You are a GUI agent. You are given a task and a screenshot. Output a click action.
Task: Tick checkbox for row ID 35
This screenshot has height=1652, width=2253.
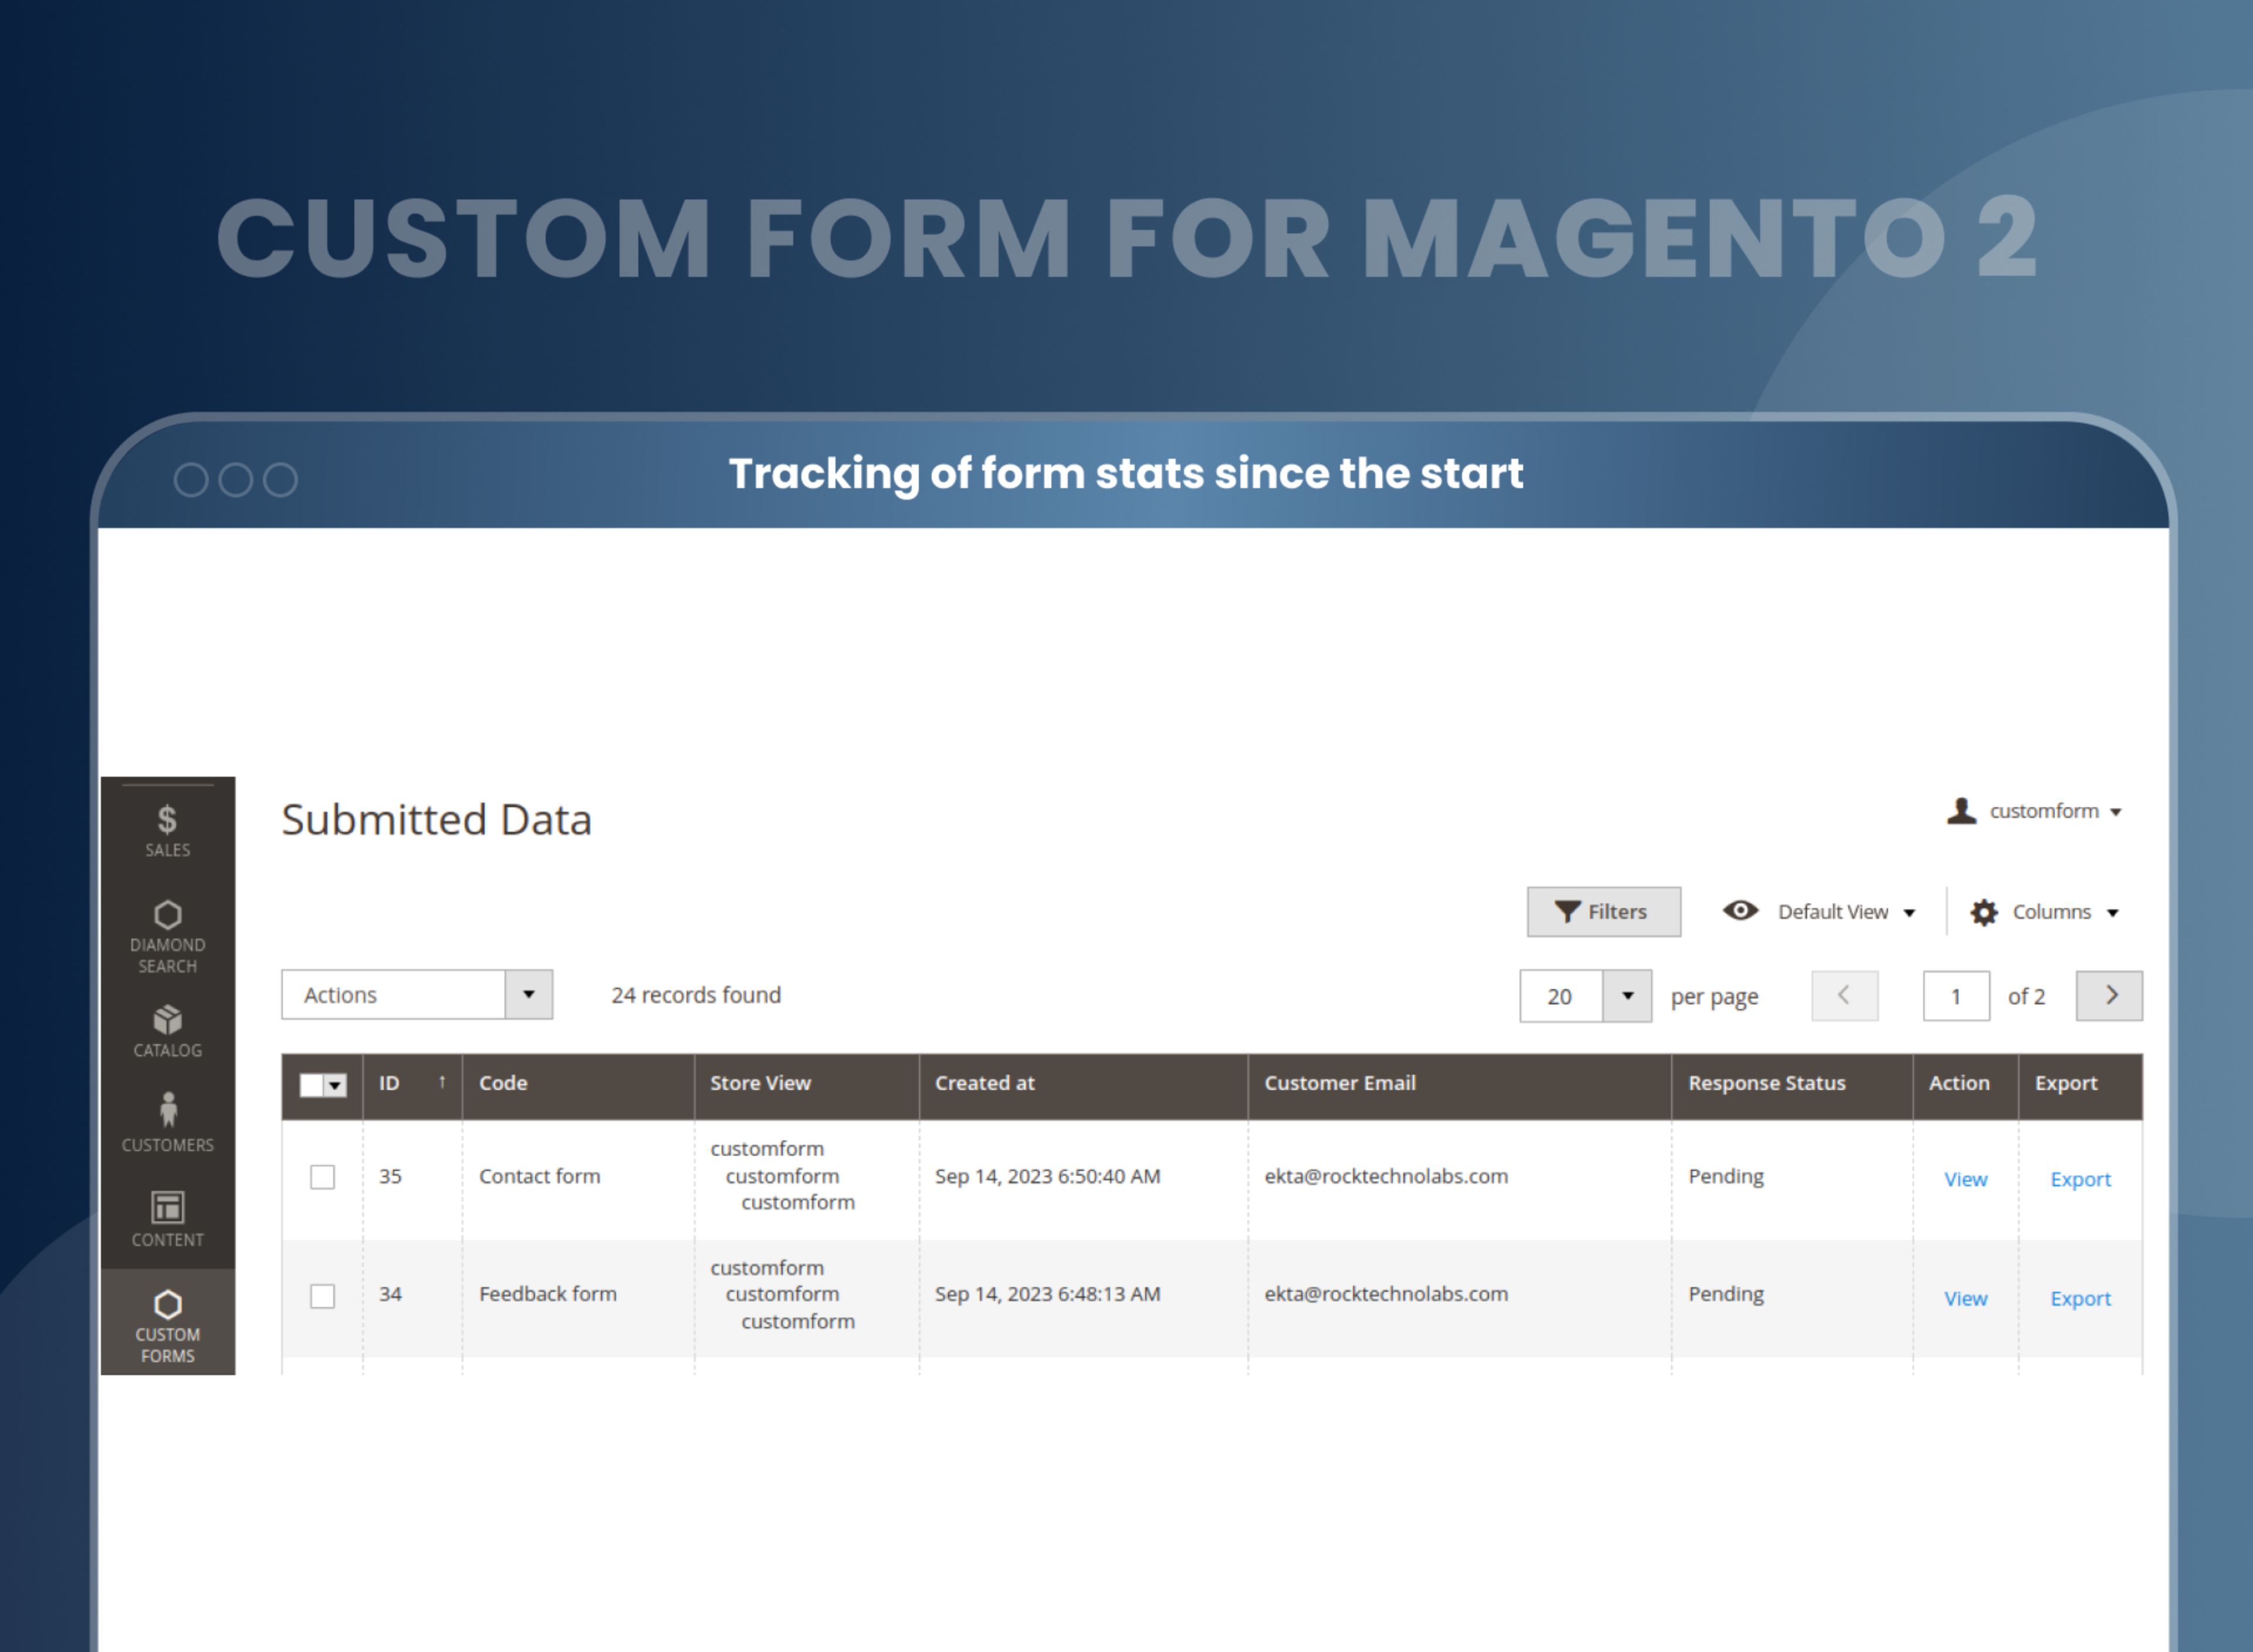(322, 1177)
